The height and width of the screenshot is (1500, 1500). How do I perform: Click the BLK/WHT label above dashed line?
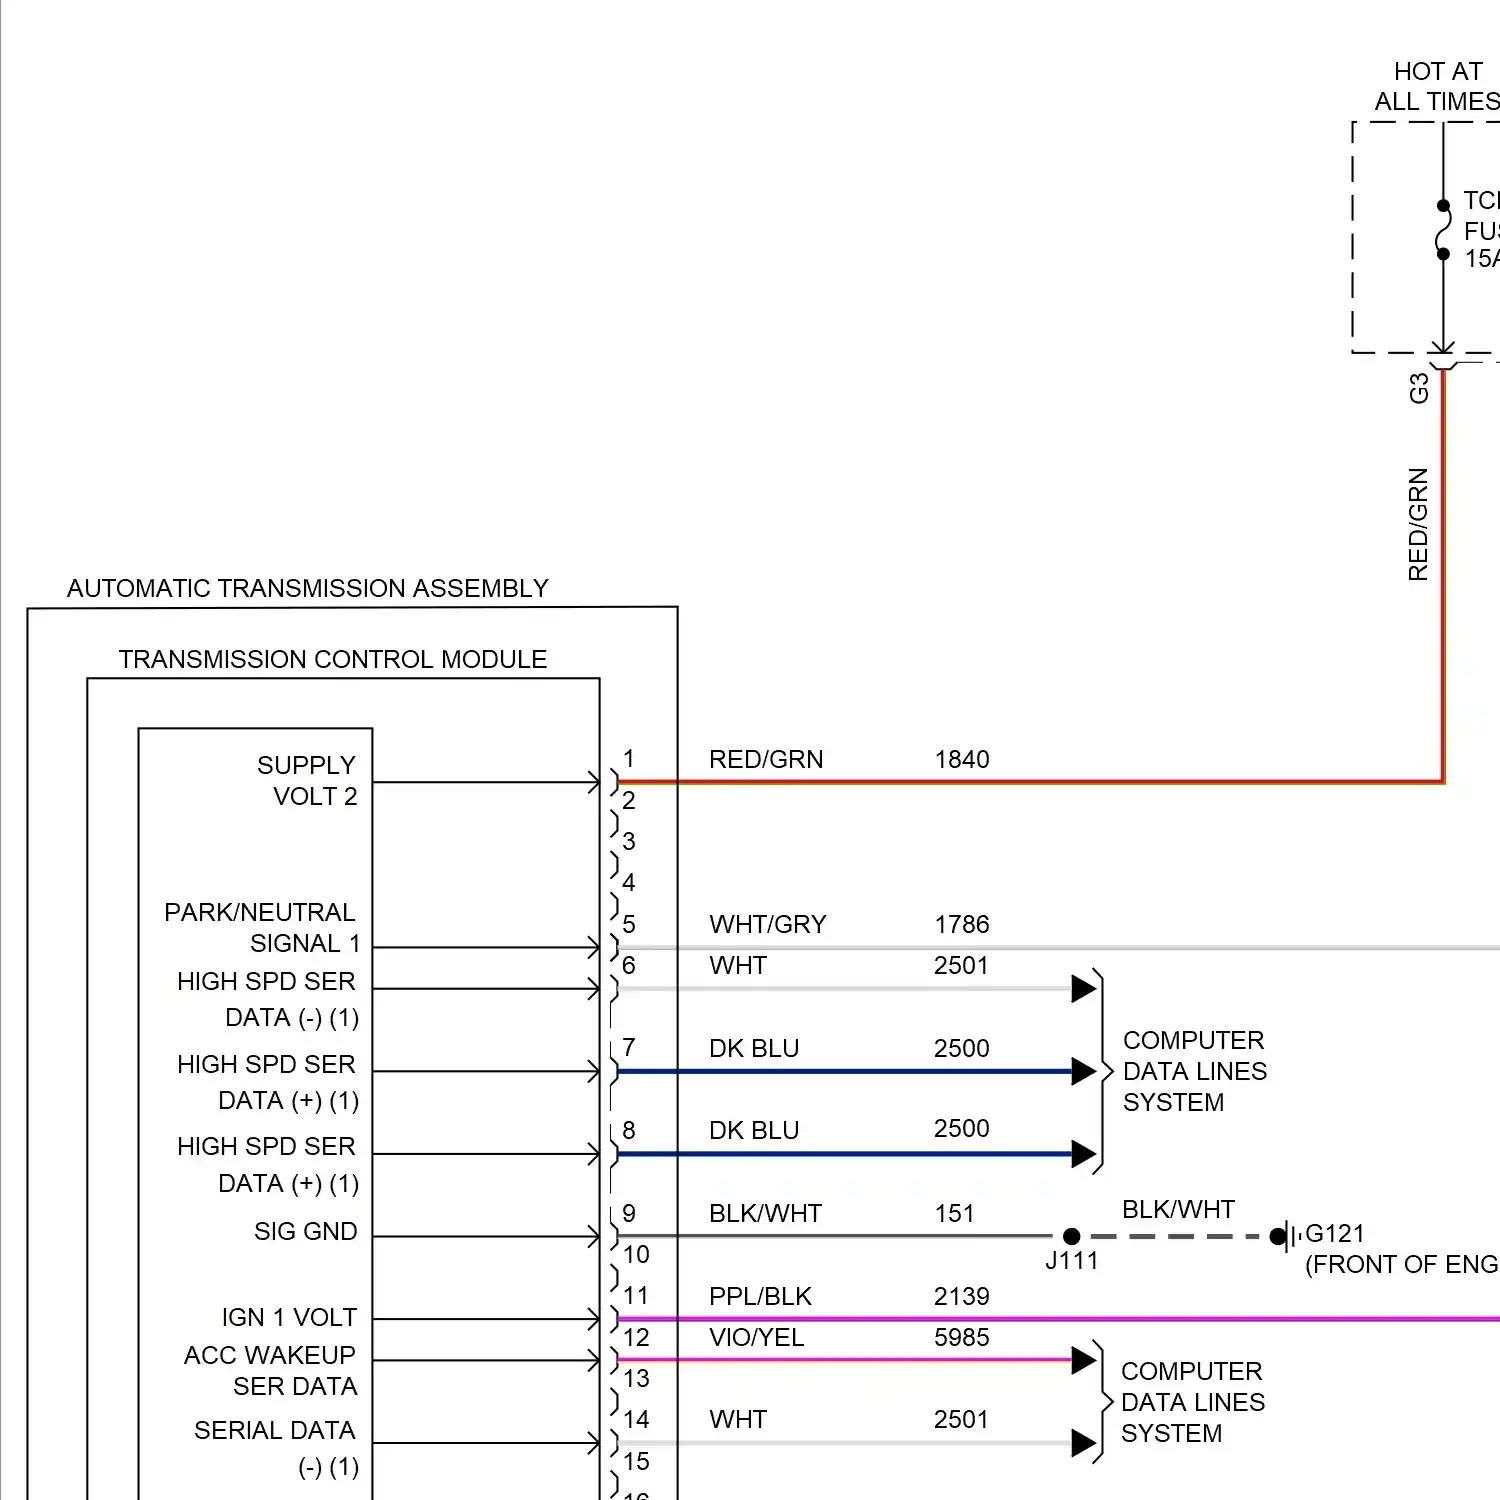click(x=1178, y=1209)
